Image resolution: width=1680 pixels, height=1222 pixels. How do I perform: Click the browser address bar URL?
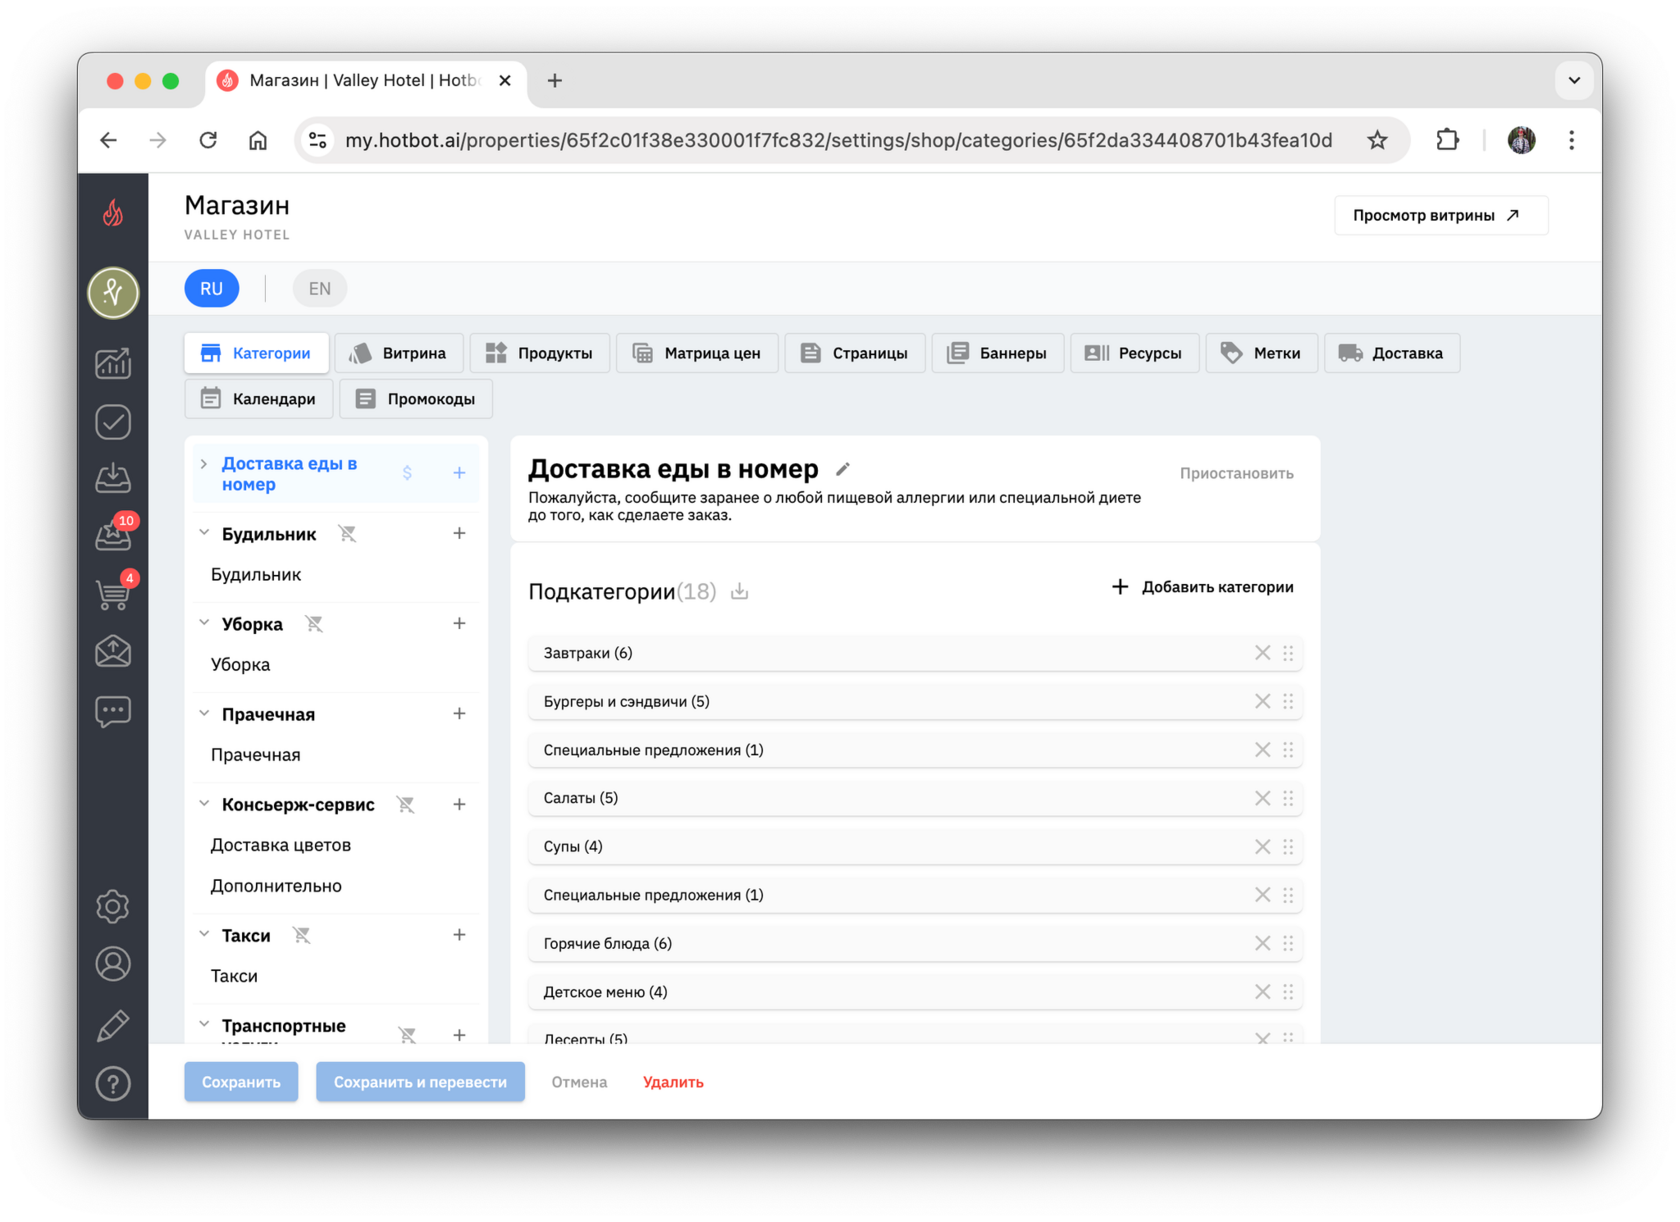pos(838,140)
